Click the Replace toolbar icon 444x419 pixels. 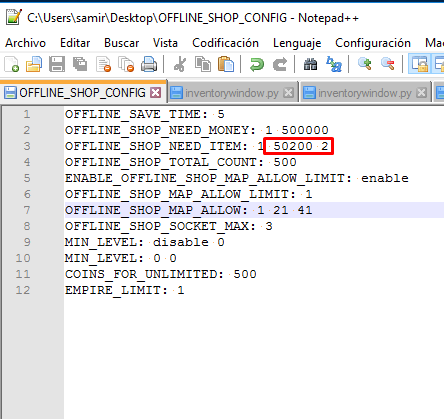334,64
